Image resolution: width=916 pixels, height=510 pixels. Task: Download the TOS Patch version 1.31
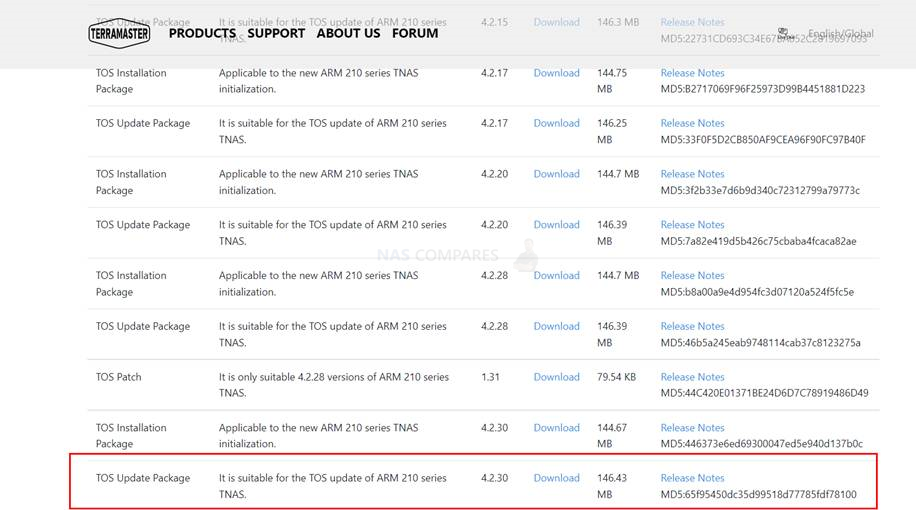[556, 377]
